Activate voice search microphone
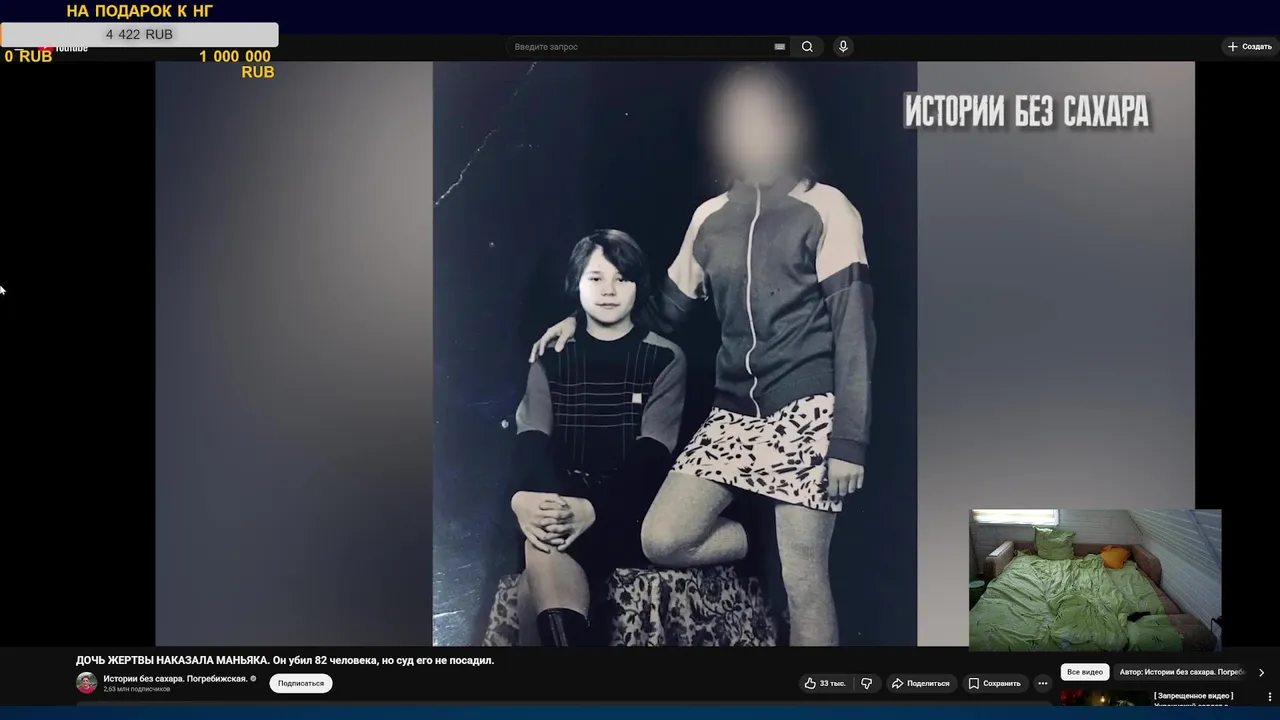Screen dimensions: 1280x720 tap(843, 47)
